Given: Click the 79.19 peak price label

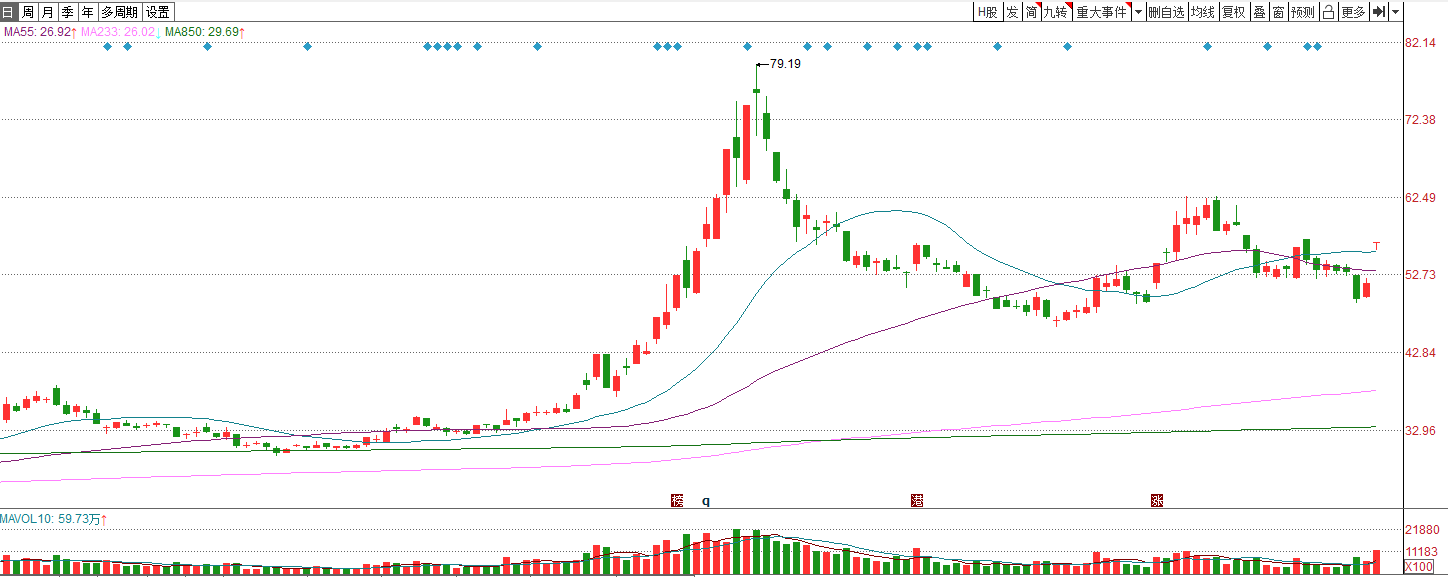Looking at the screenshot, I should point(785,63).
